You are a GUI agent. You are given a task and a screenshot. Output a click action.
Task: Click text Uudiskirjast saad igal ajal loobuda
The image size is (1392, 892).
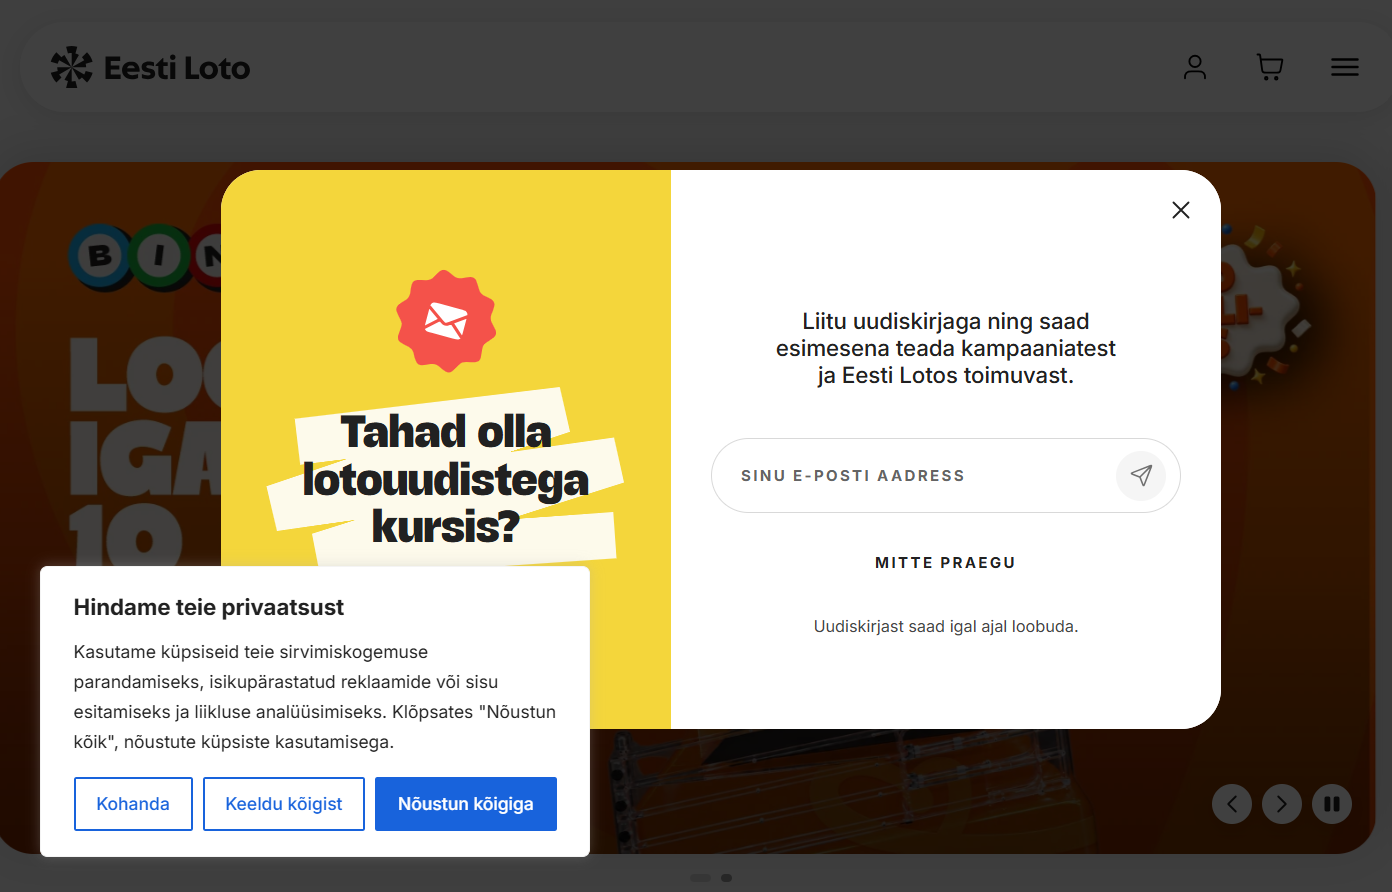coord(946,627)
